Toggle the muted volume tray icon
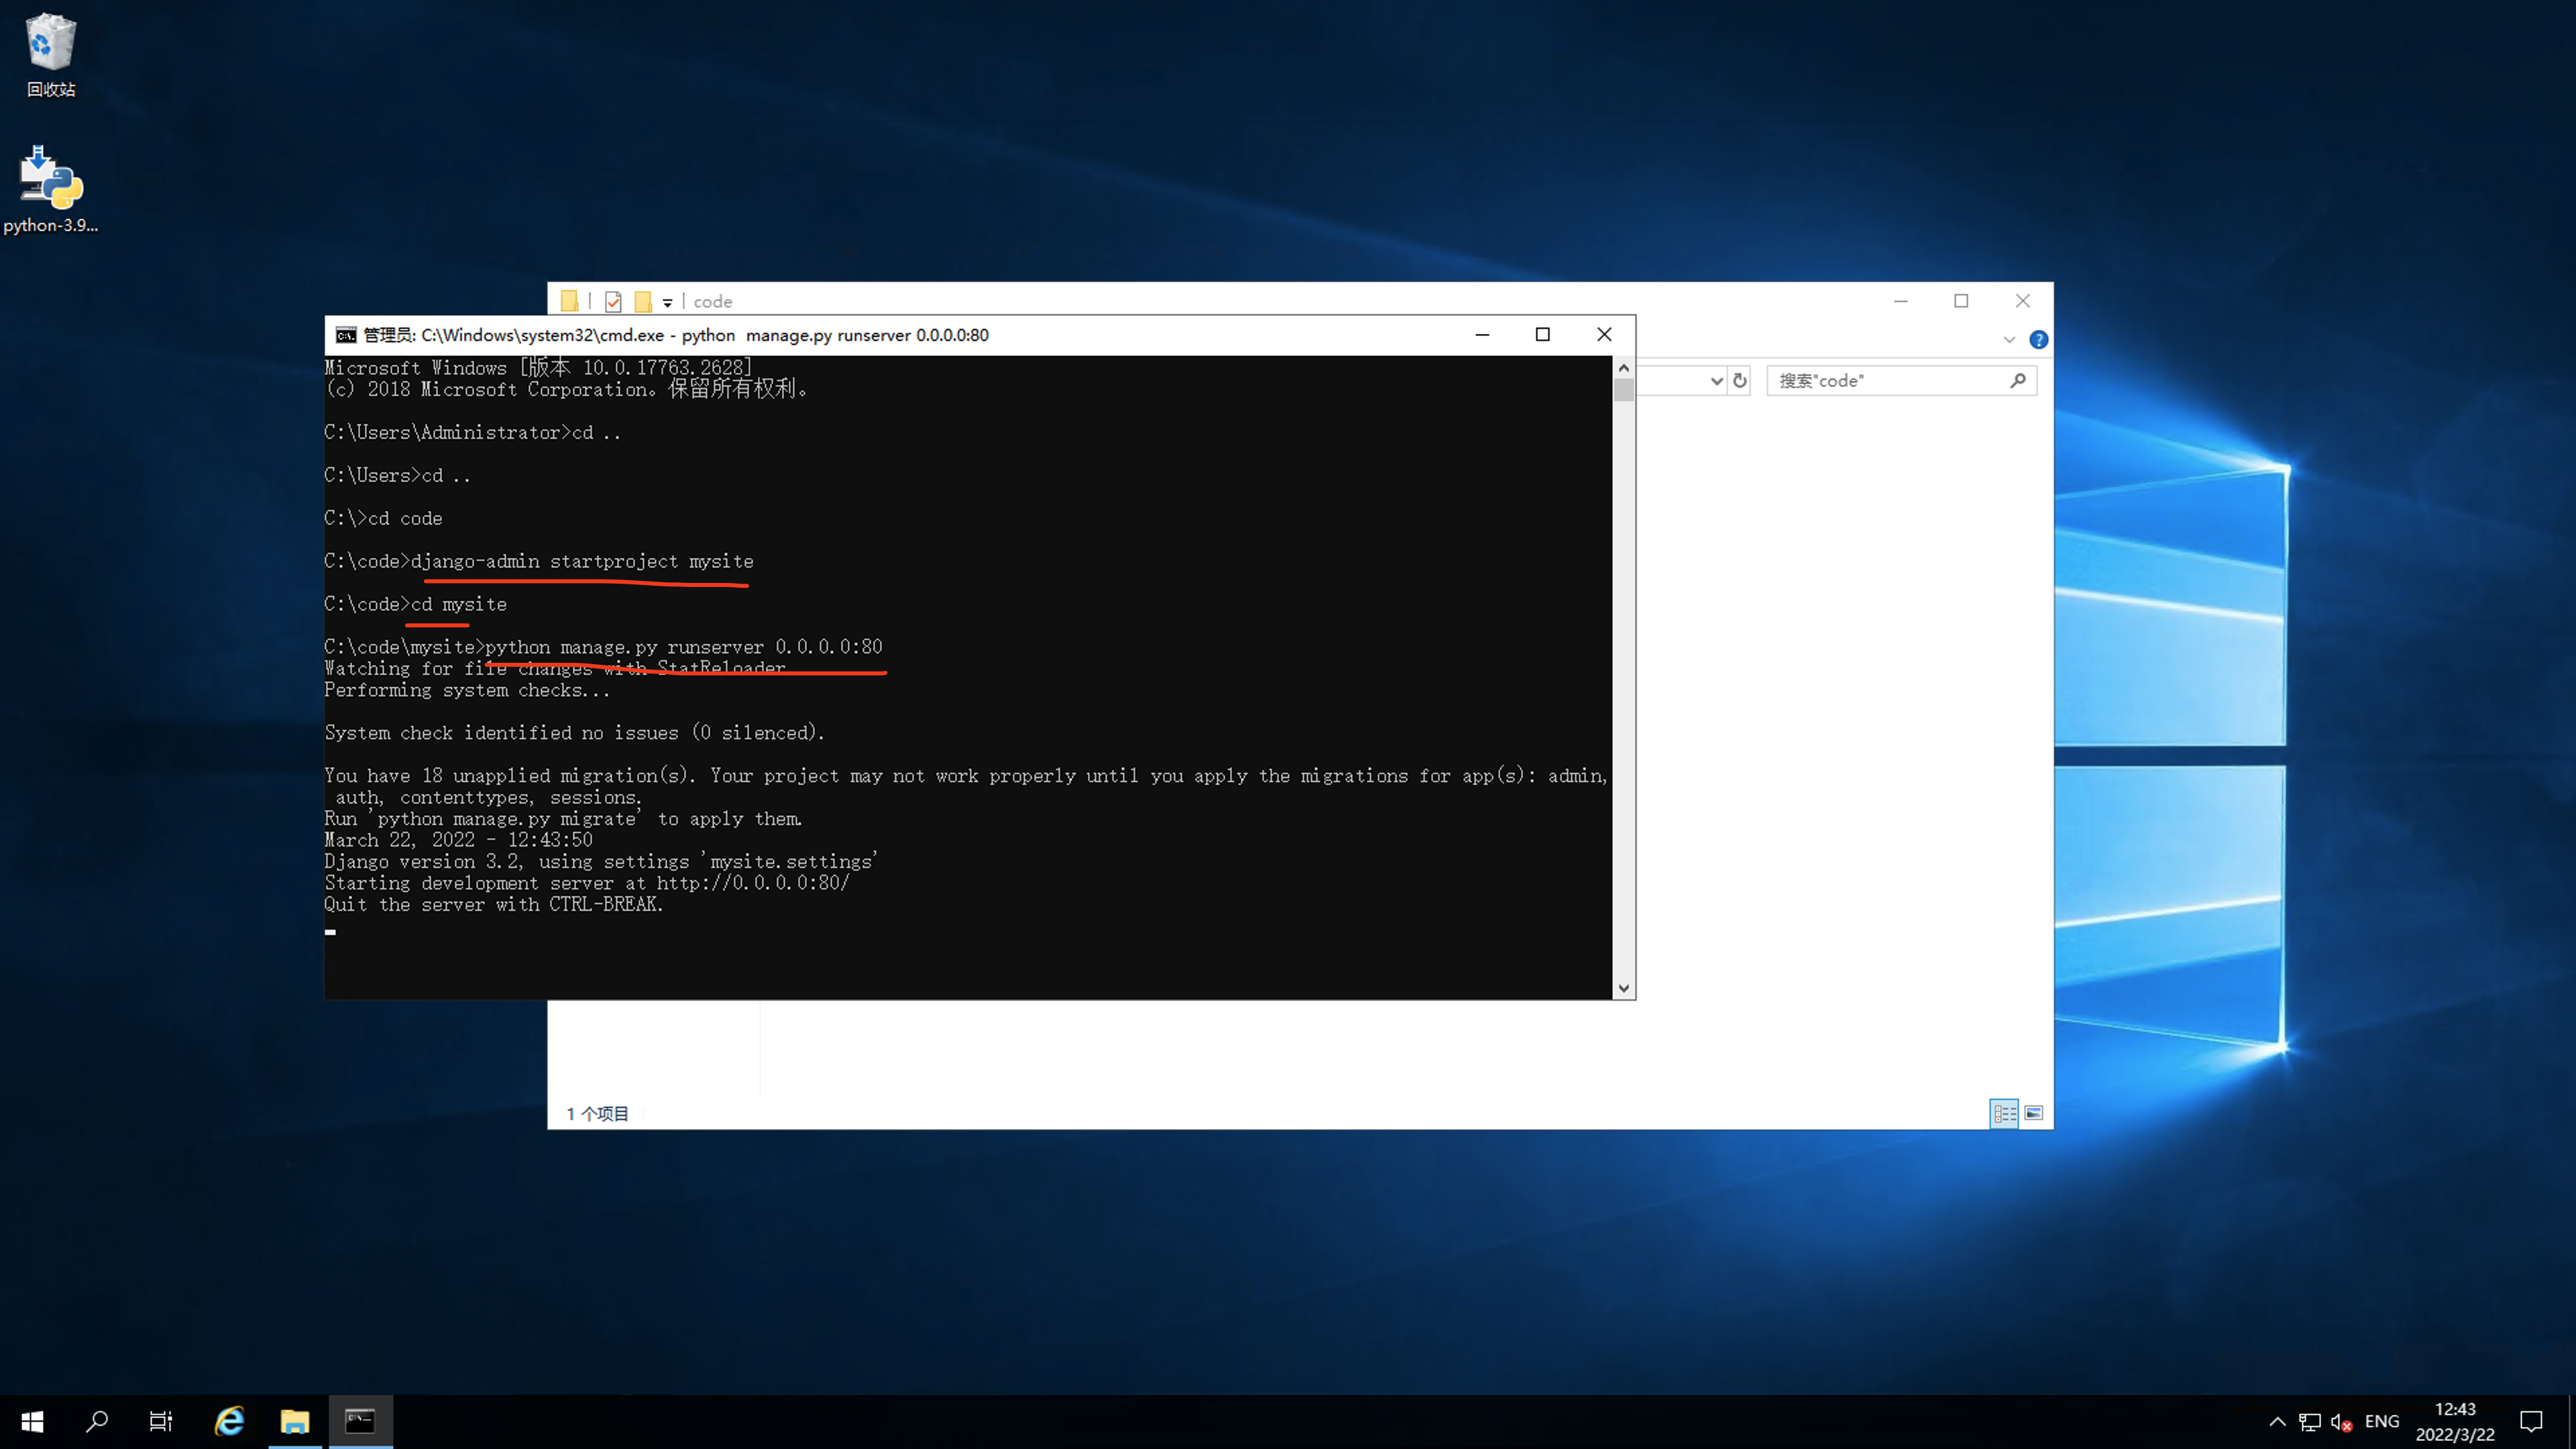This screenshot has height=1449, width=2576. click(x=2340, y=1422)
